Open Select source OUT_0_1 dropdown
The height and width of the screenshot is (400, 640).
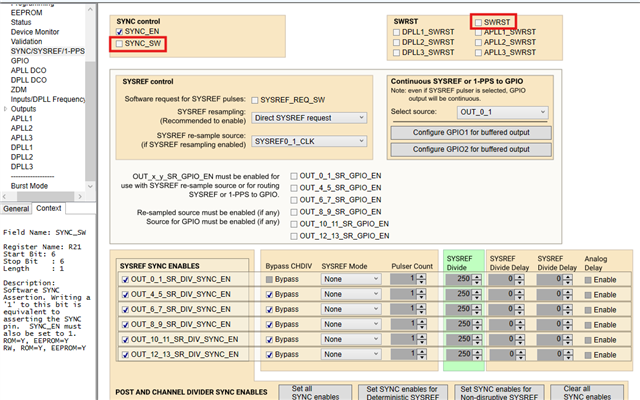pyautogui.click(x=502, y=112)
